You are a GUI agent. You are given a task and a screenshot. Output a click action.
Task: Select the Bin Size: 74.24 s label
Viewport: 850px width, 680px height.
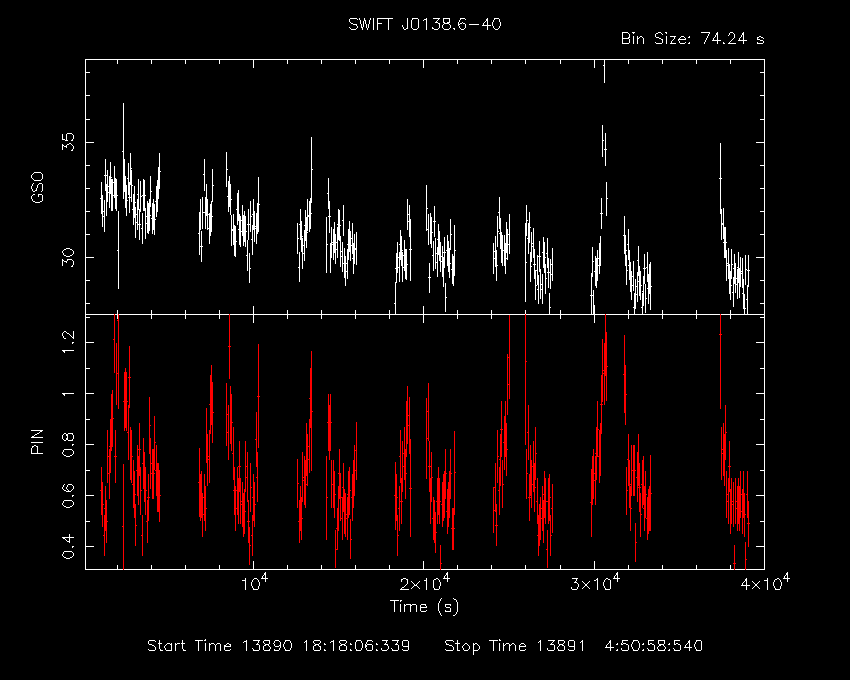[x=692, y=39]
